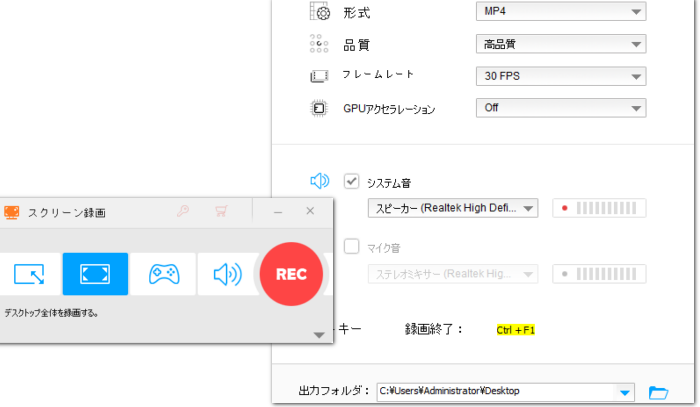The height and width of the screenshot is (407, 700).
Task: Click the Ctrl + F1 hotkey field
Action: pos(517,329)
